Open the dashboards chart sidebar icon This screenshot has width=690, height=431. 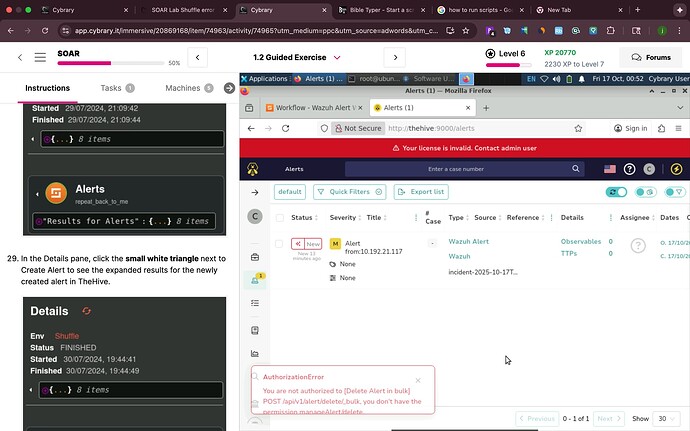tap(255, 354)
